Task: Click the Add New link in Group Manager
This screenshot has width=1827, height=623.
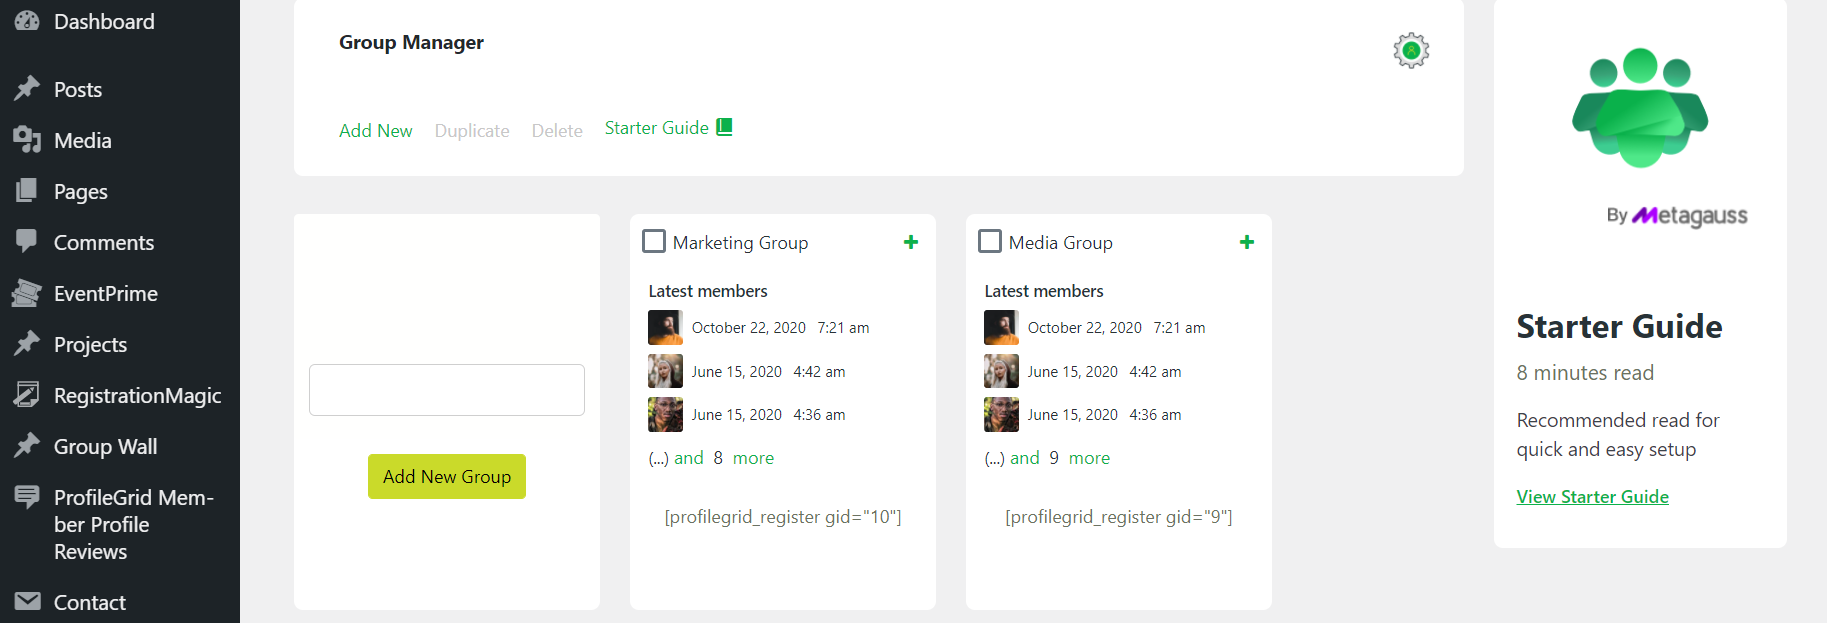Action: click(x=375, y=131)
